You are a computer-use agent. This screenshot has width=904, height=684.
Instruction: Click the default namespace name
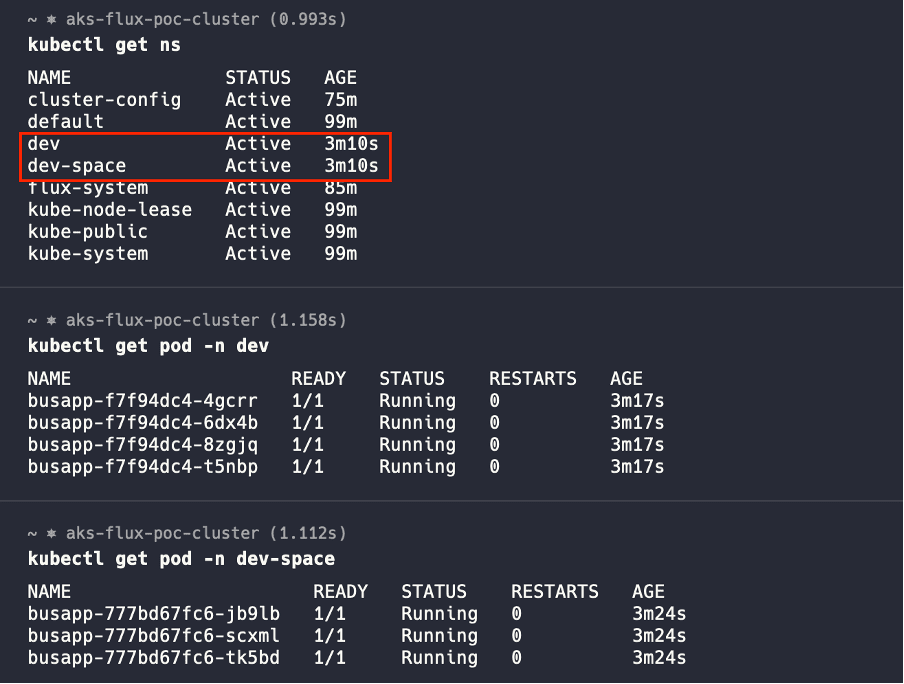66,122
